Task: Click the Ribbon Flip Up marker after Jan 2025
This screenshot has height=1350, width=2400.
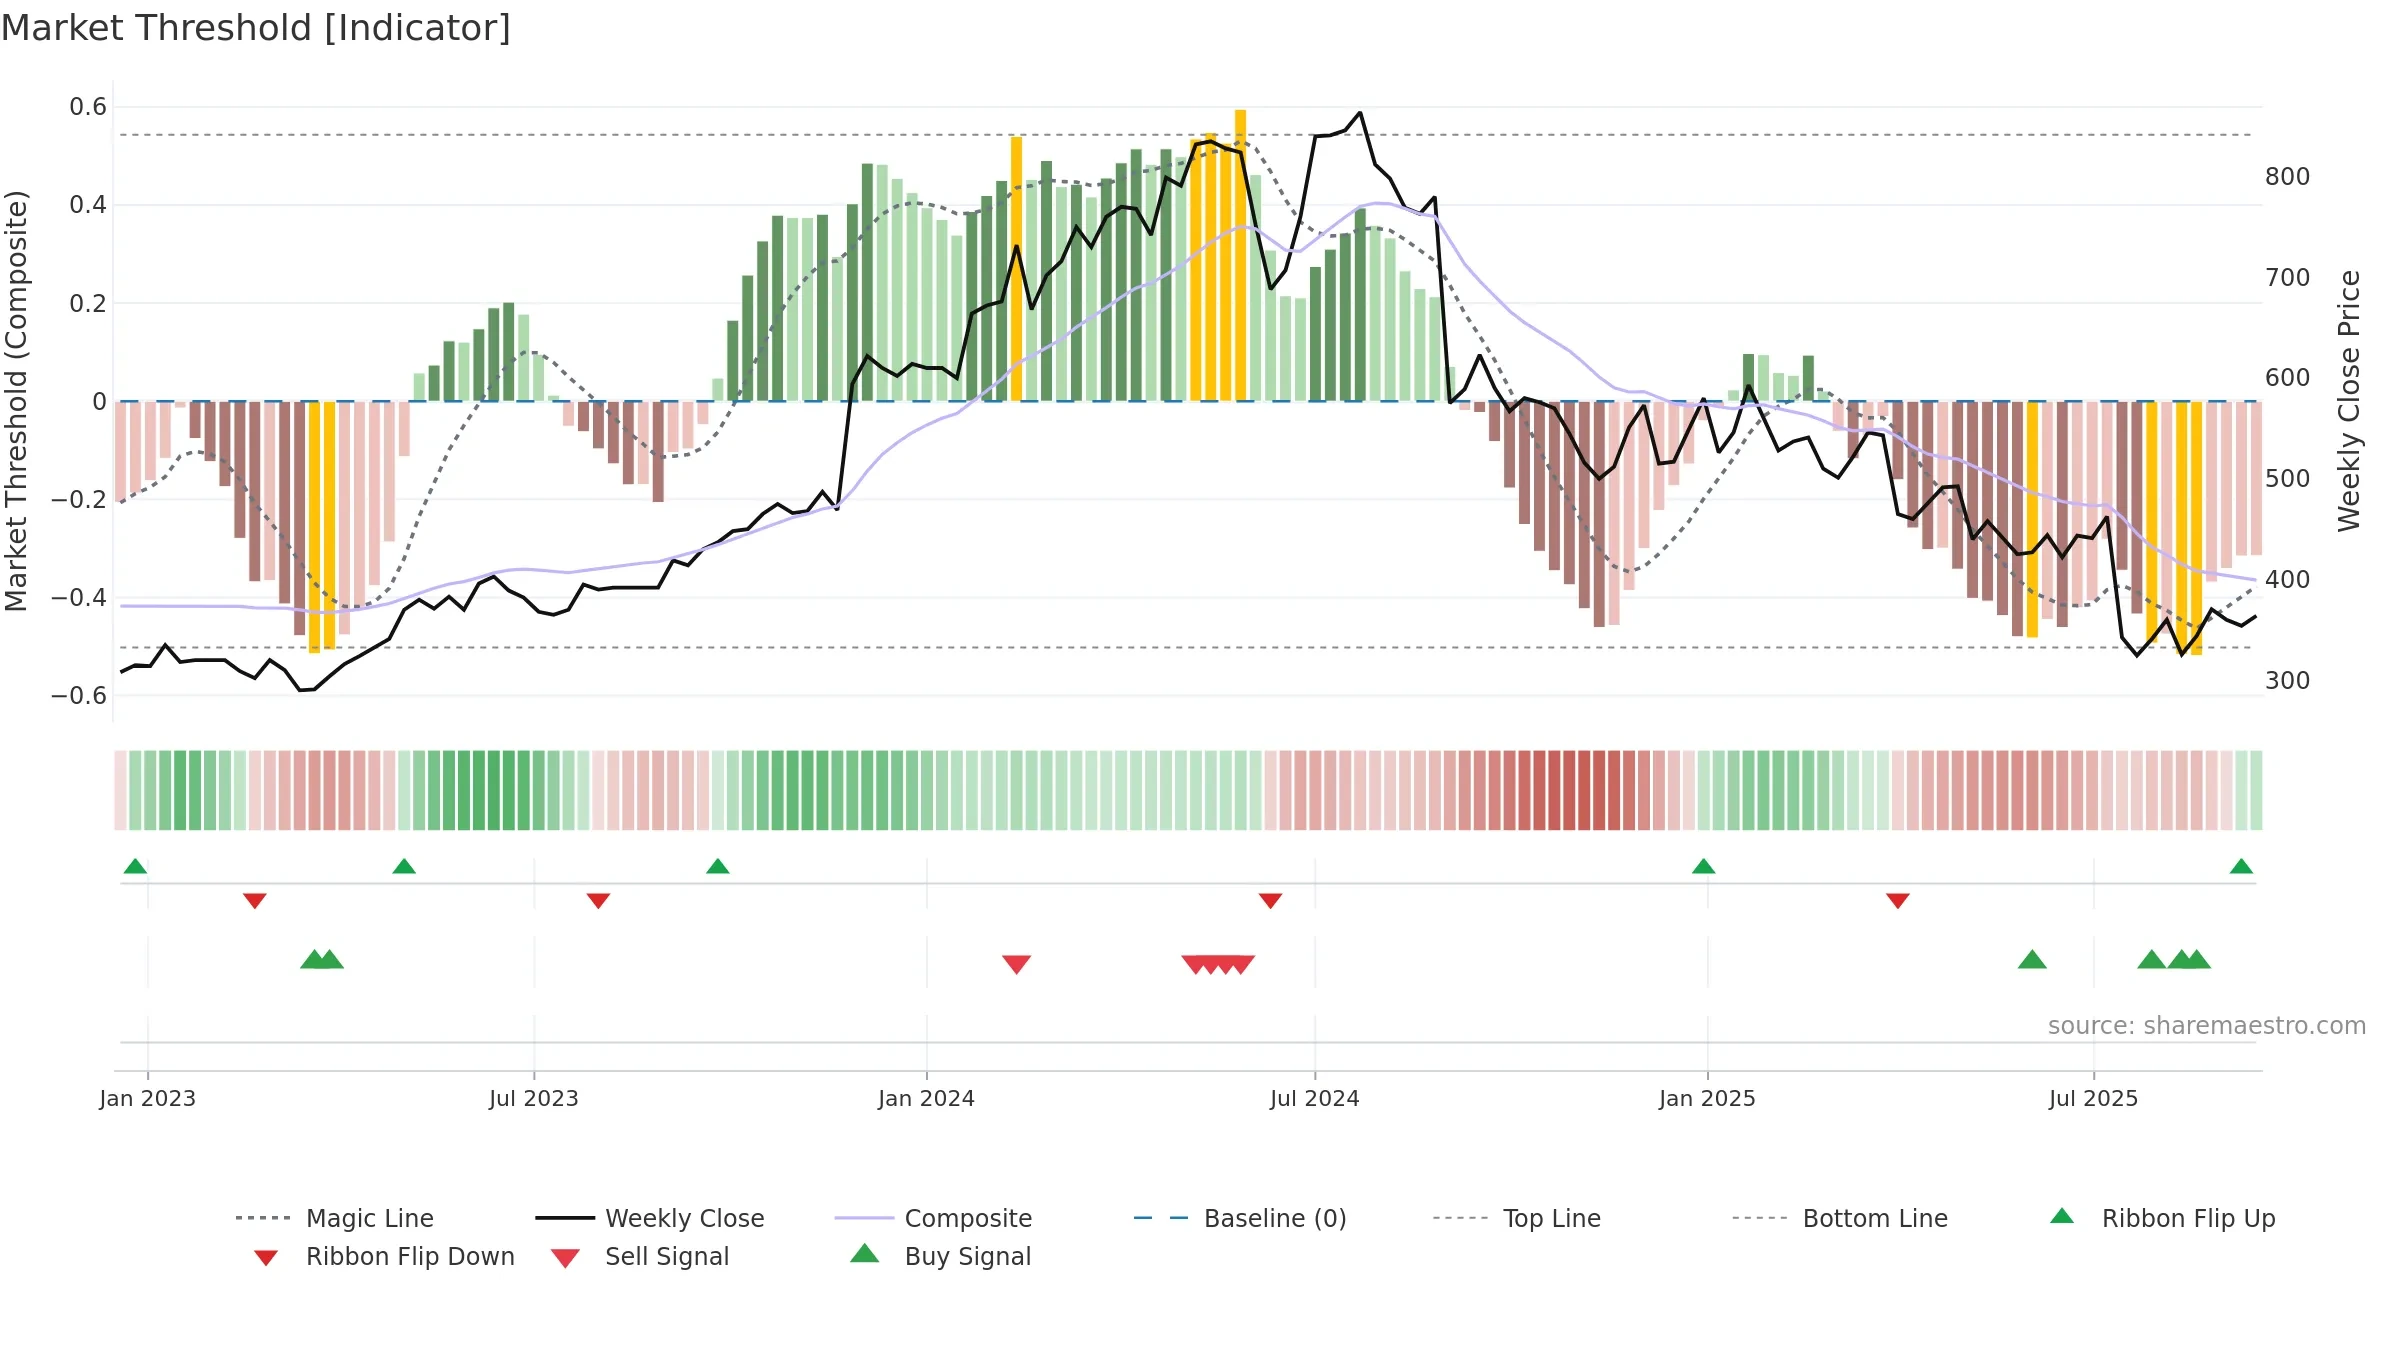Action: coord(1704,866)
